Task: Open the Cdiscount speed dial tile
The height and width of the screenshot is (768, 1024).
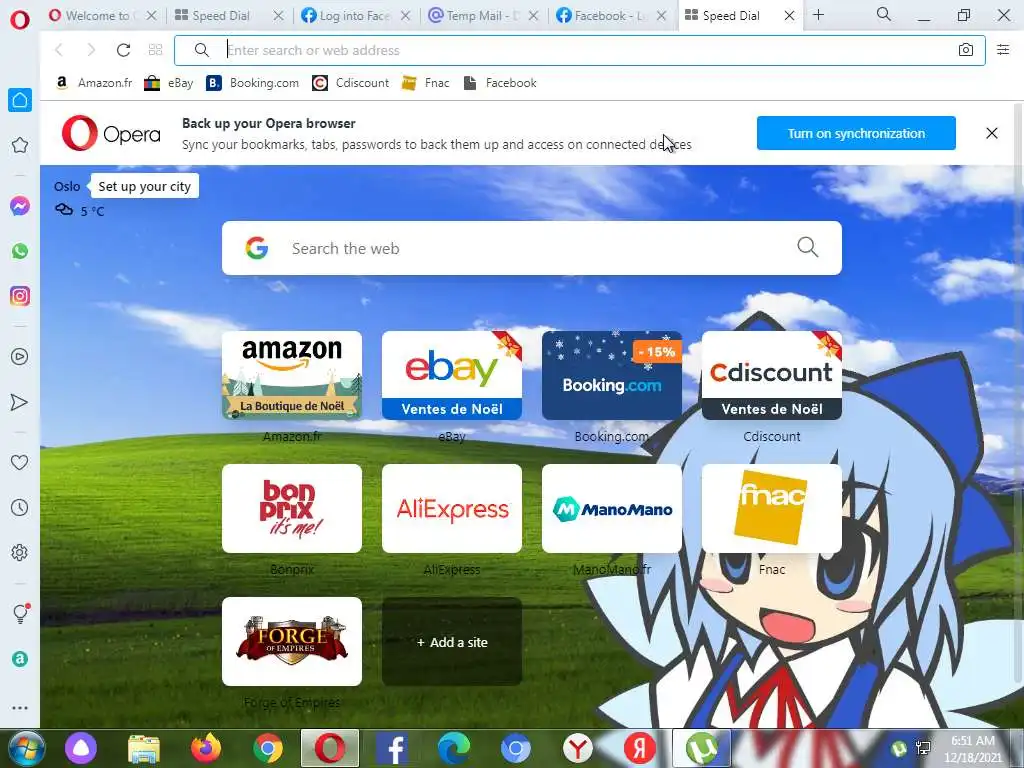Action: (x=772, y=376)
